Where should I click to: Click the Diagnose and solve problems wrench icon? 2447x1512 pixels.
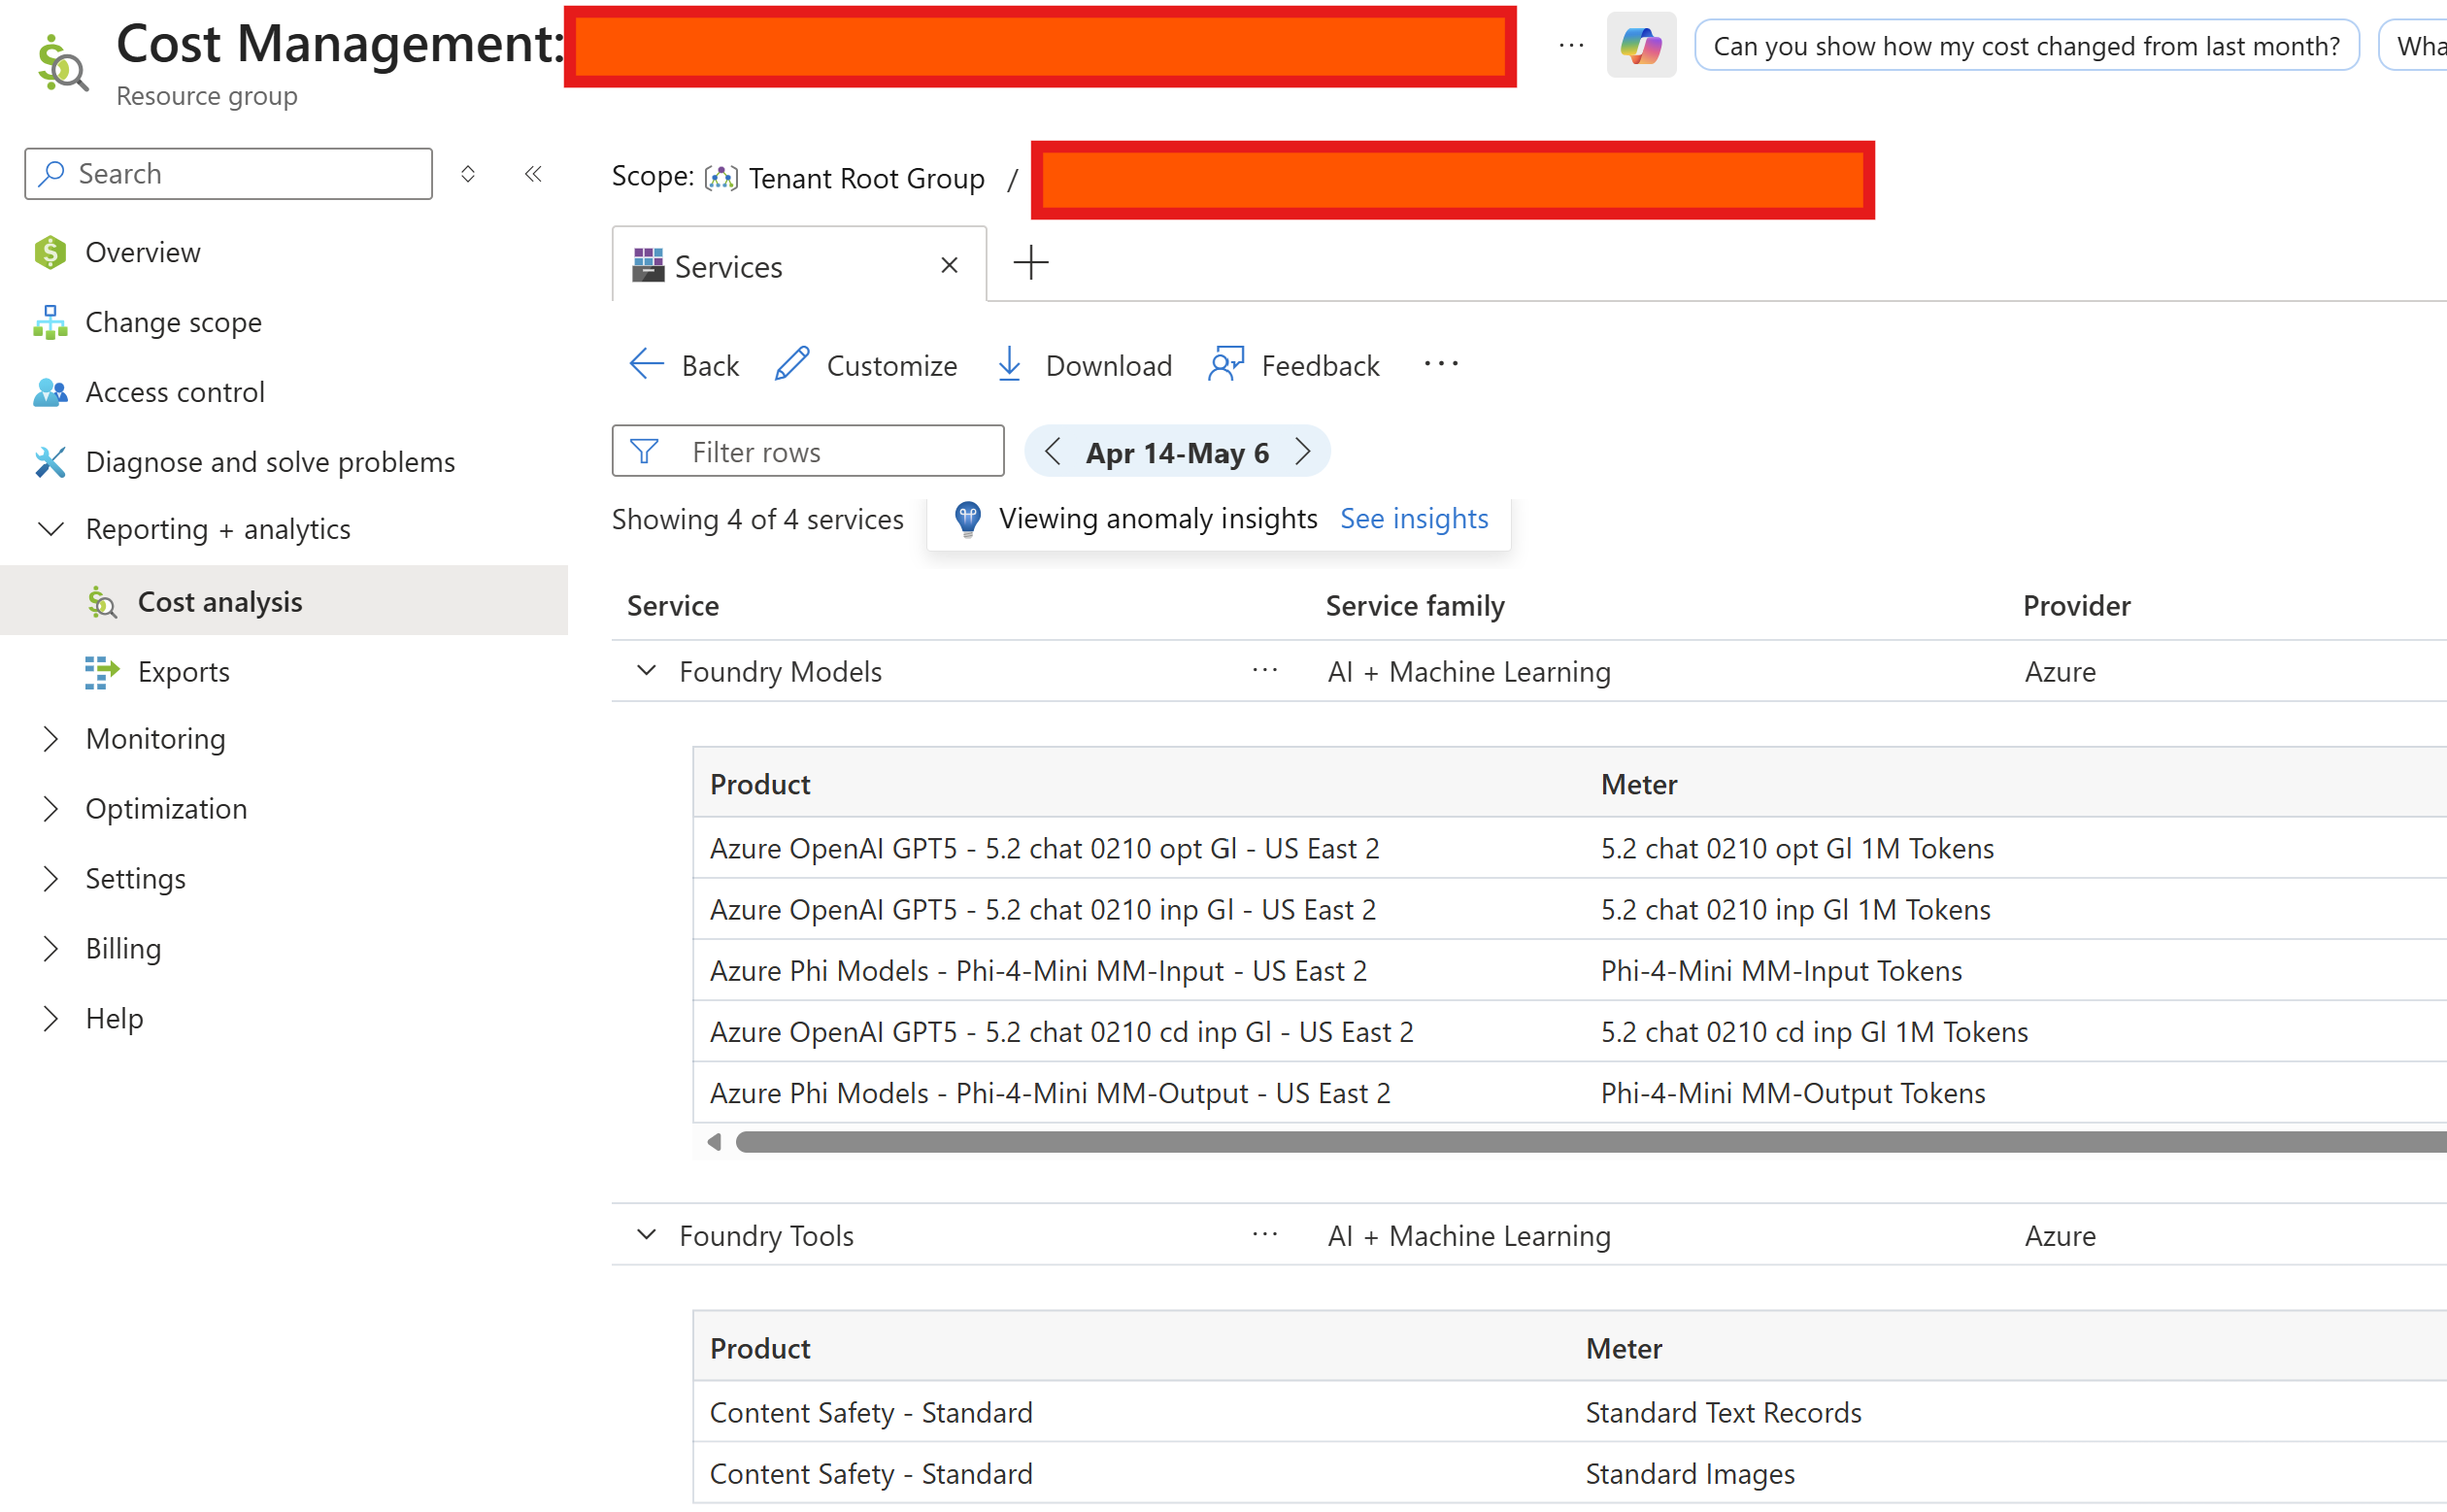pos(50,462)
